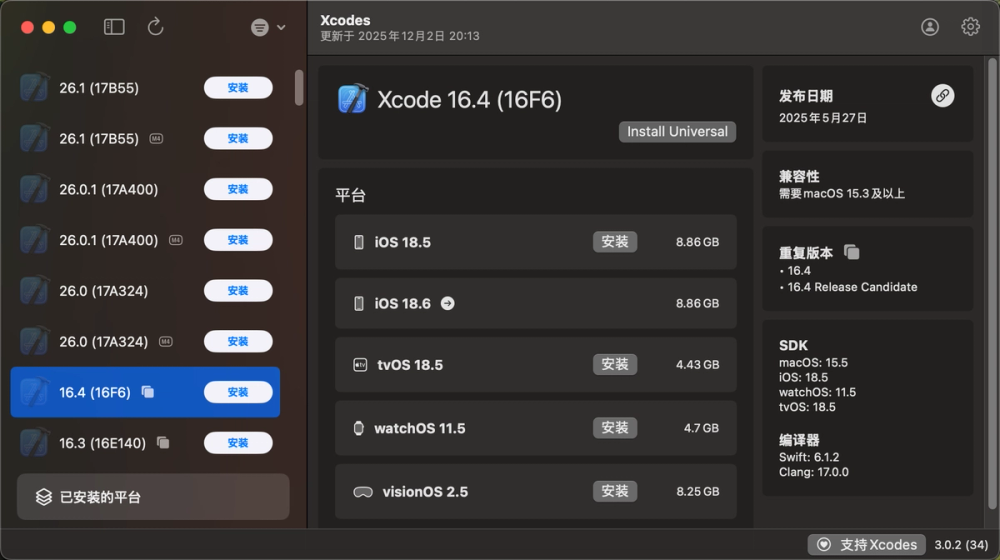Click the Xcode icon of first 26.1 row
This screenshot has width=1000, height=560.
(34, 87)
